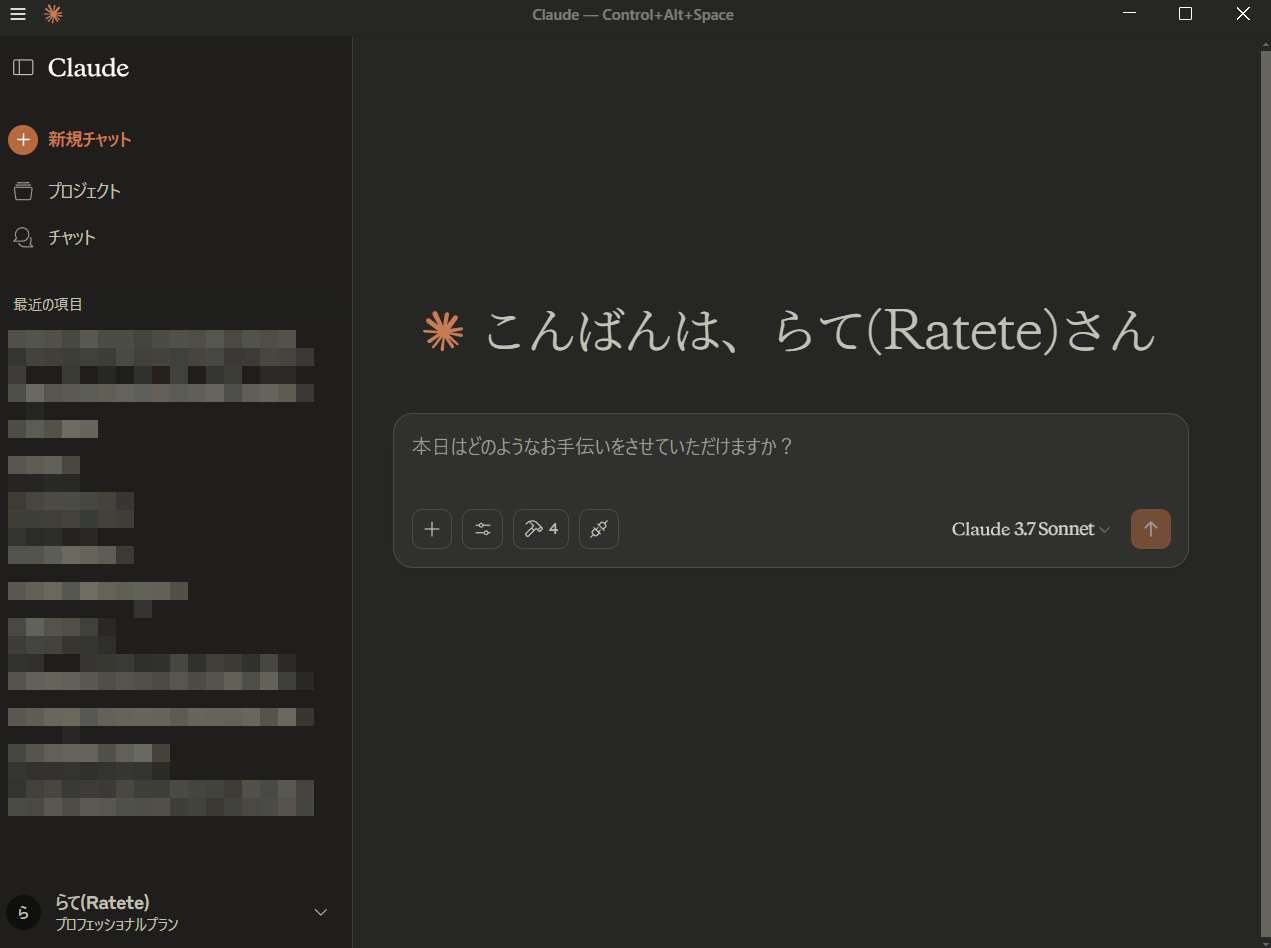Image resolution: width=1271 pixels, height=948 pixels.
Task: Open プロジェクト from the sidebar
Action: (x=84, y=191)
